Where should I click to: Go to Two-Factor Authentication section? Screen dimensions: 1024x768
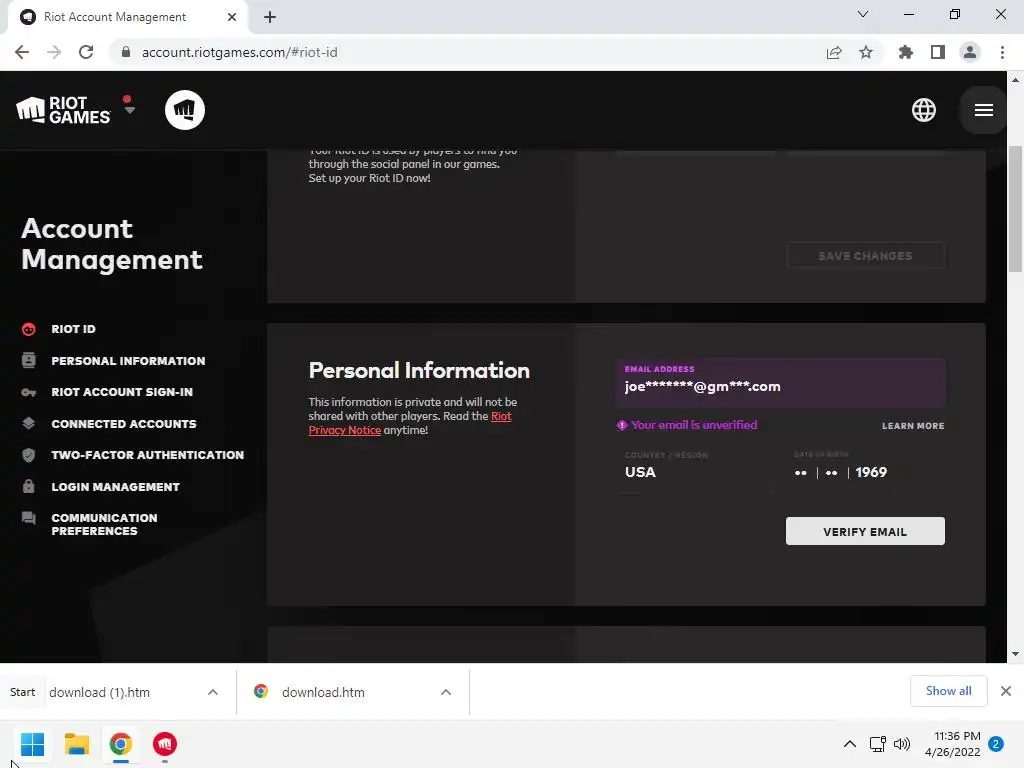coord(148,455)
